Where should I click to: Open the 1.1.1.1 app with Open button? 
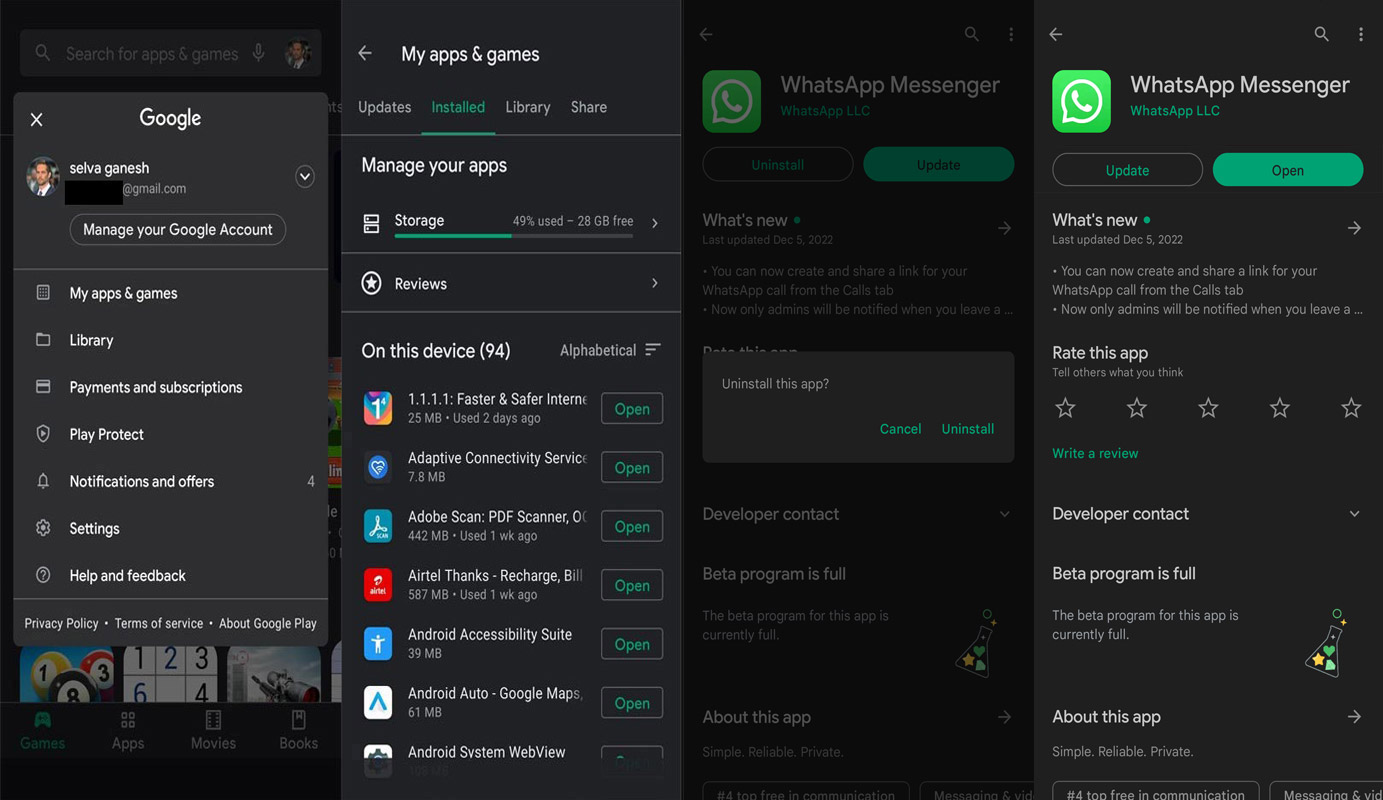pyautogui.click(x=632, y=409)
